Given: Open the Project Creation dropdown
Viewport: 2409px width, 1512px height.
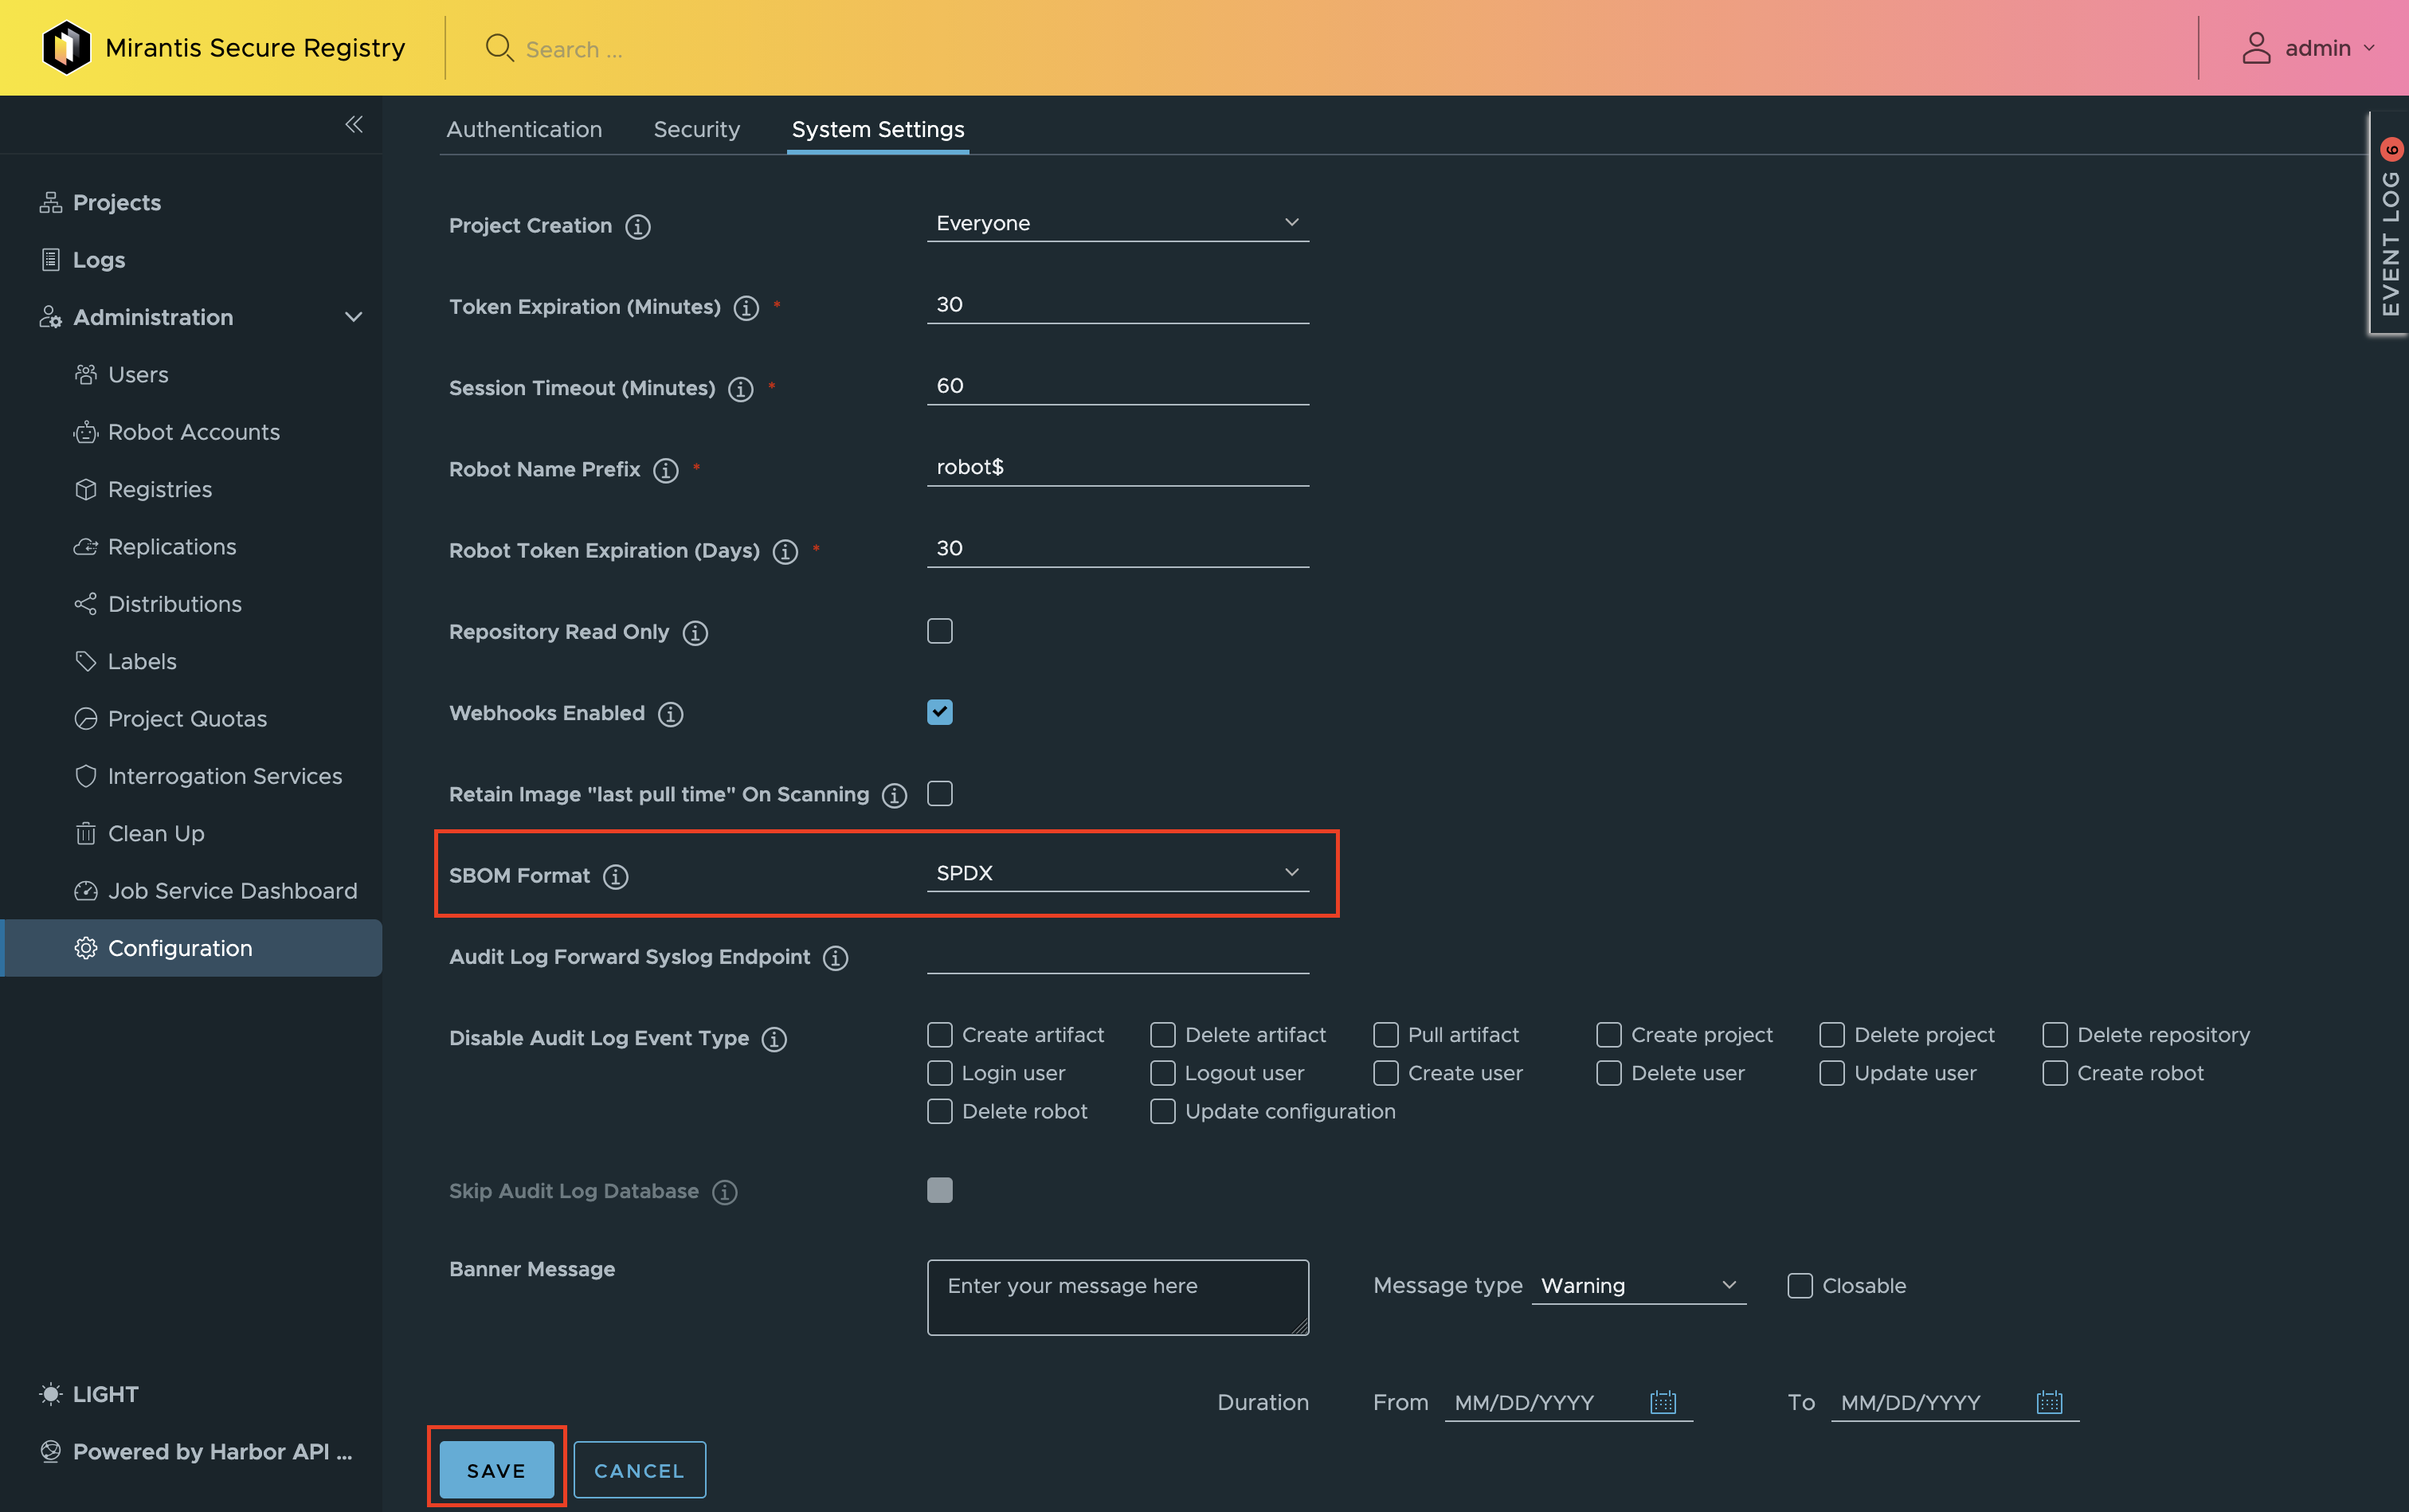Looking at the screenshot, I should coord(1118,223).
